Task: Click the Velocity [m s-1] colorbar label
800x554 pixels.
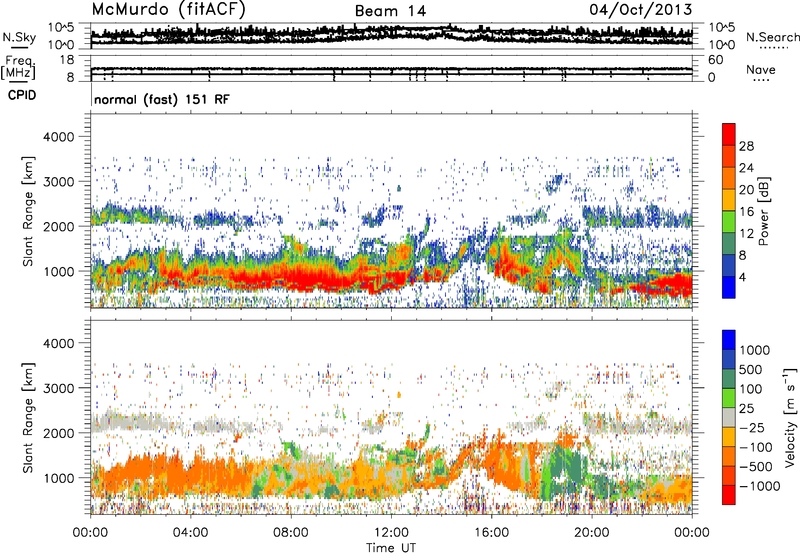Action: coord(790,417)
